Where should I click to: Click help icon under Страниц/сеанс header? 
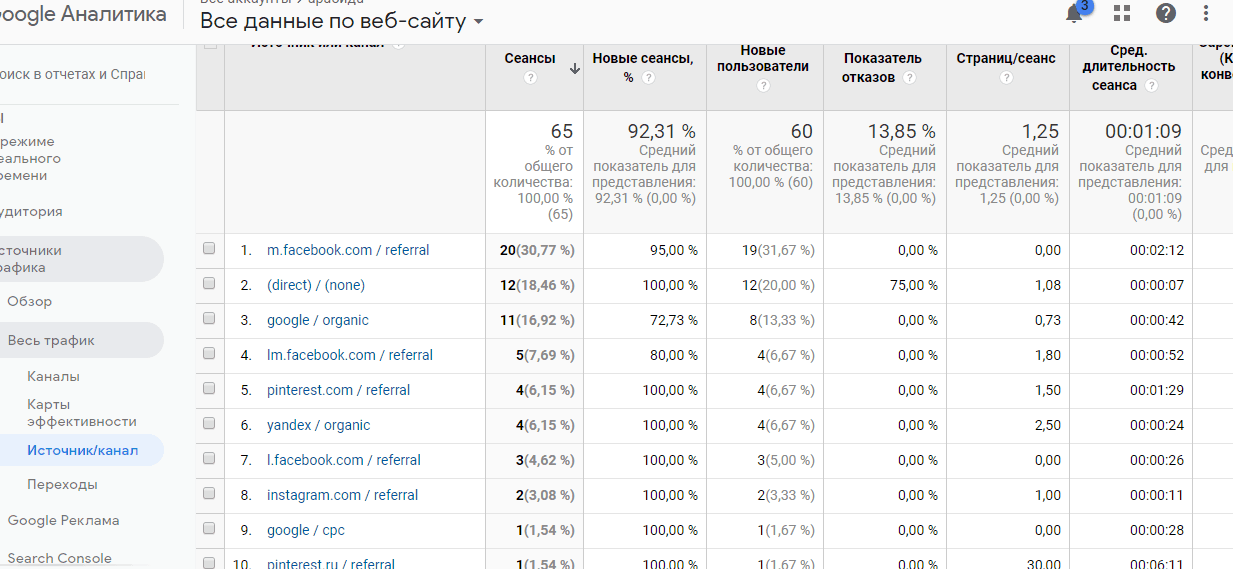click(x=1006, y=77)
